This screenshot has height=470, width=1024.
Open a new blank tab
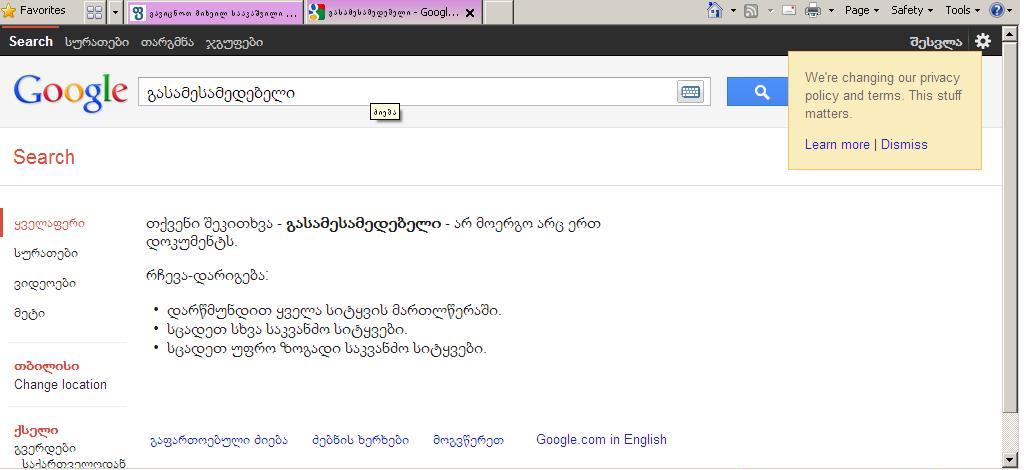(x=498, y=12)
